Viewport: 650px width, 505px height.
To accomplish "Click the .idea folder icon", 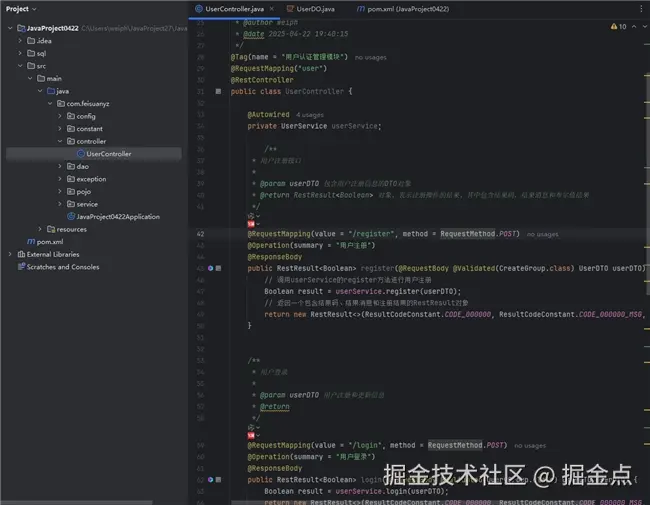I will pyautogui.click(x=31, y=41).
